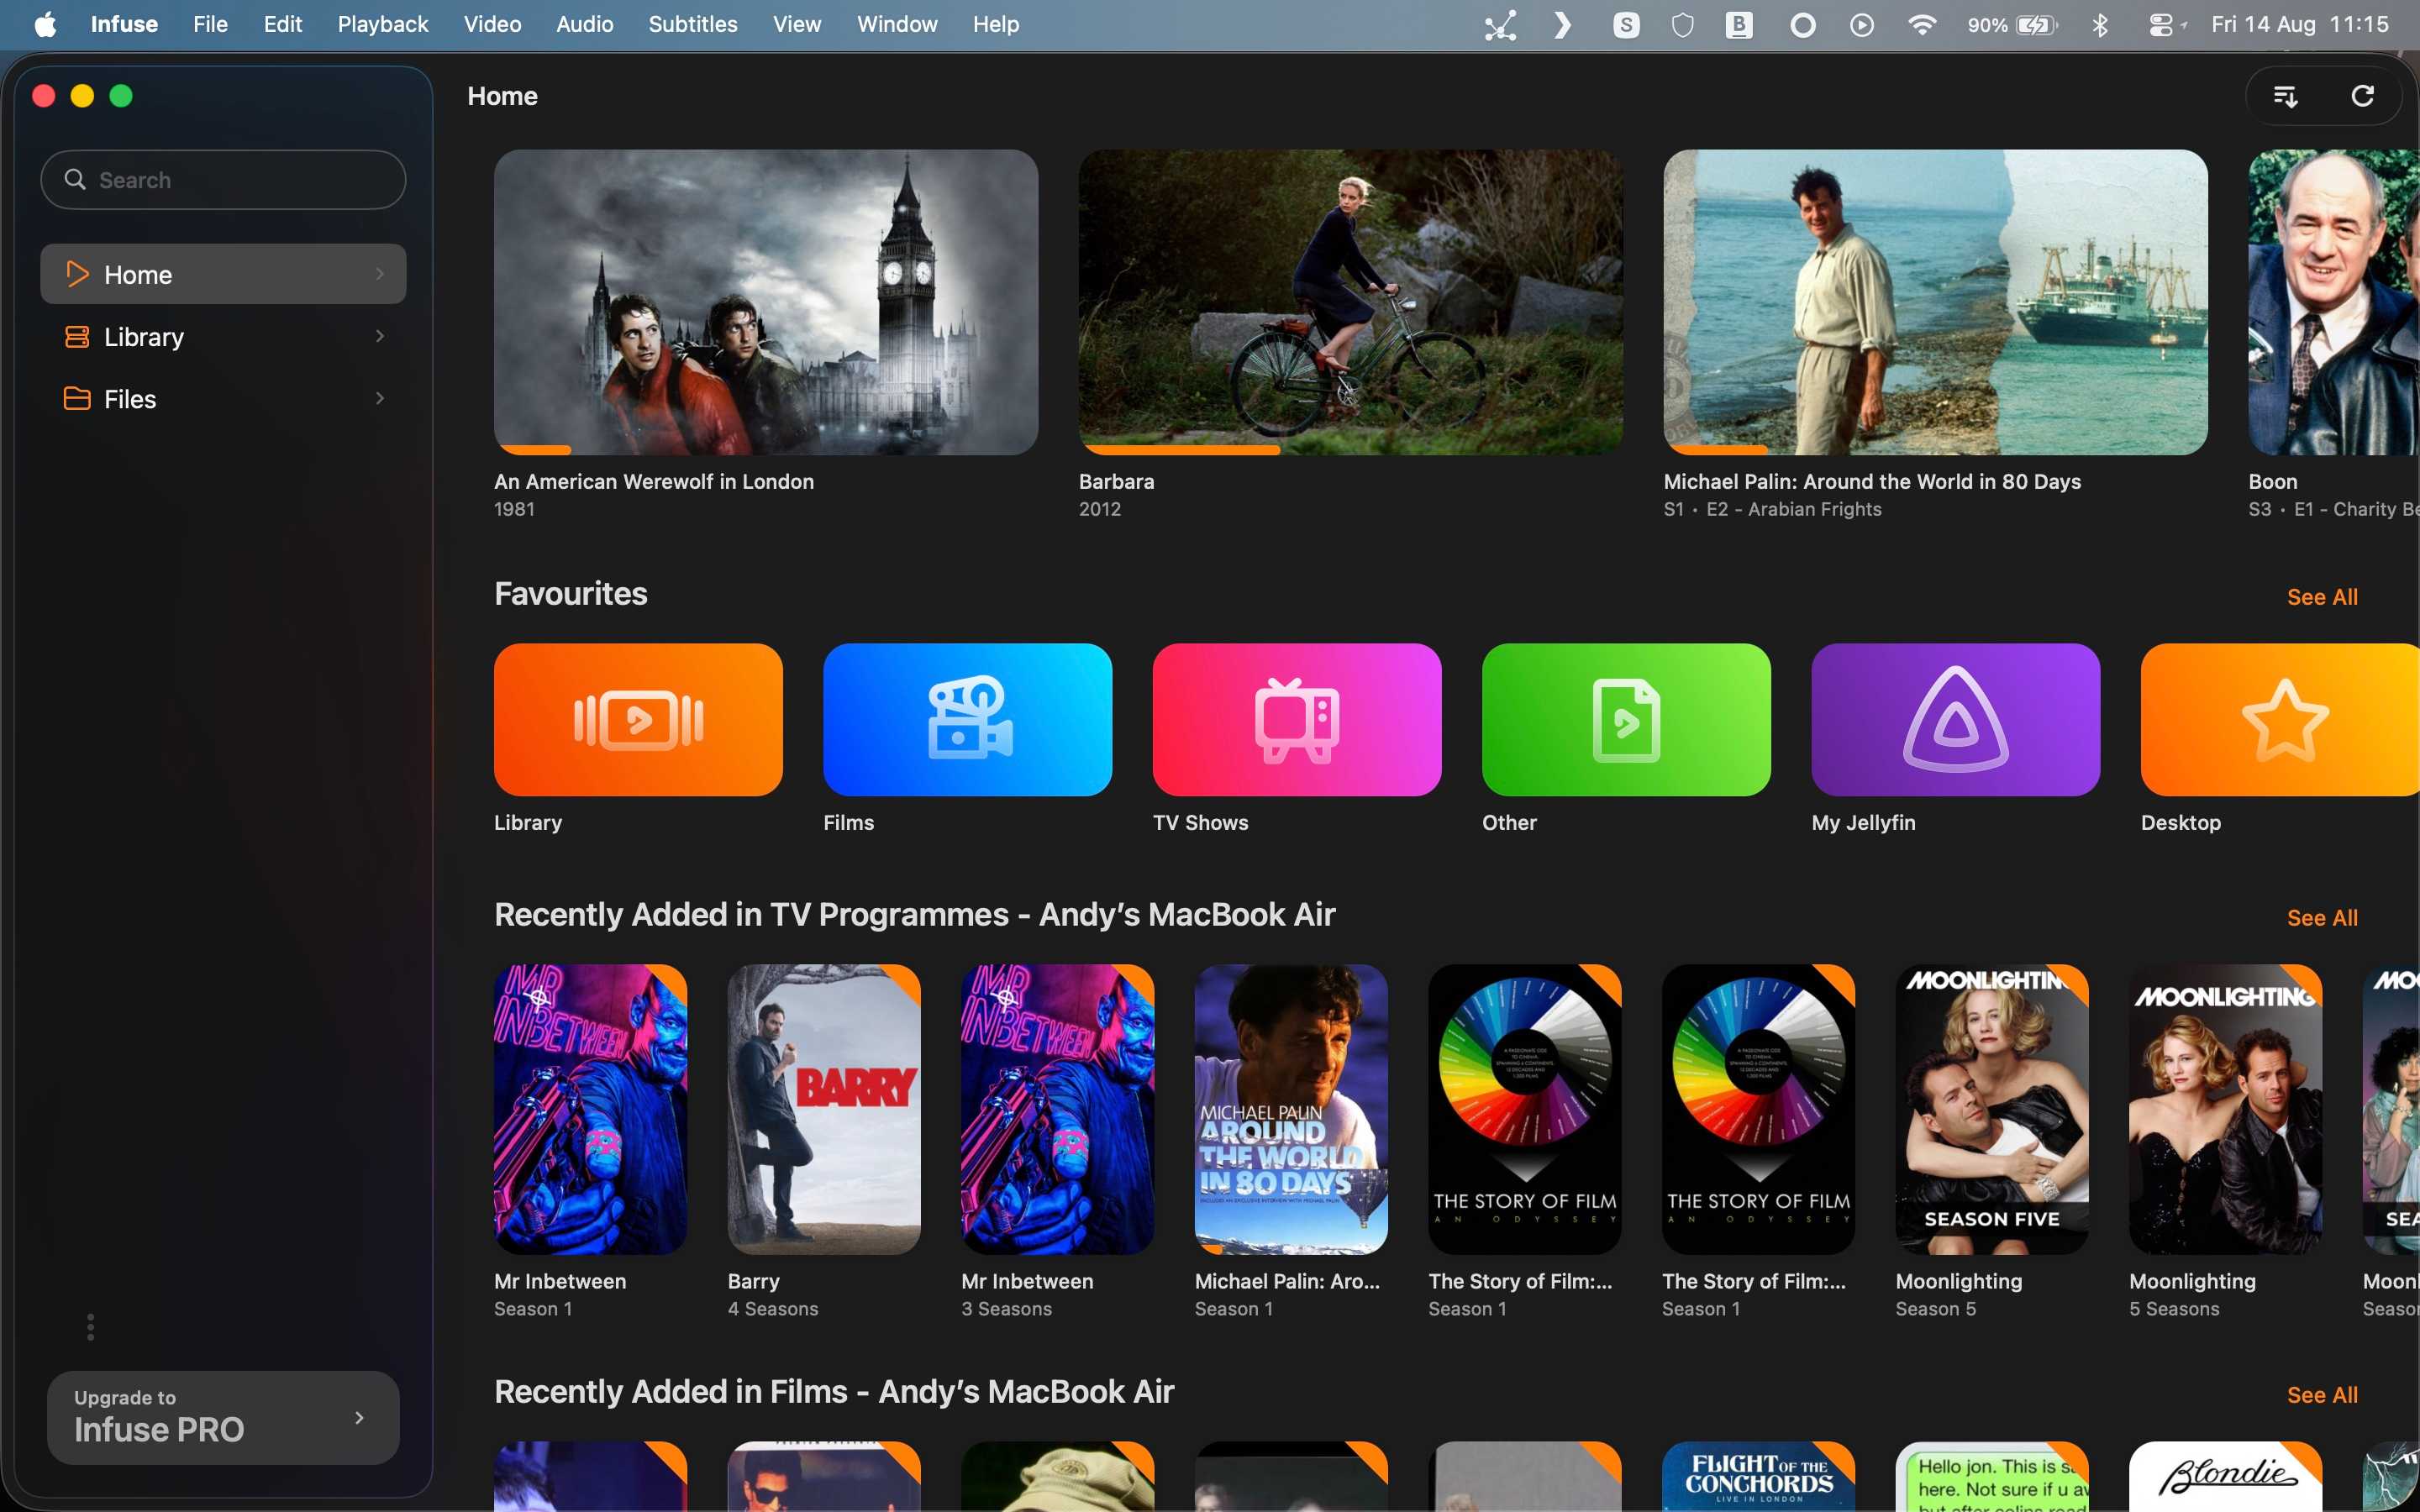
Task: Open the Desktop favourite star tile
Action: point(2280,719)
